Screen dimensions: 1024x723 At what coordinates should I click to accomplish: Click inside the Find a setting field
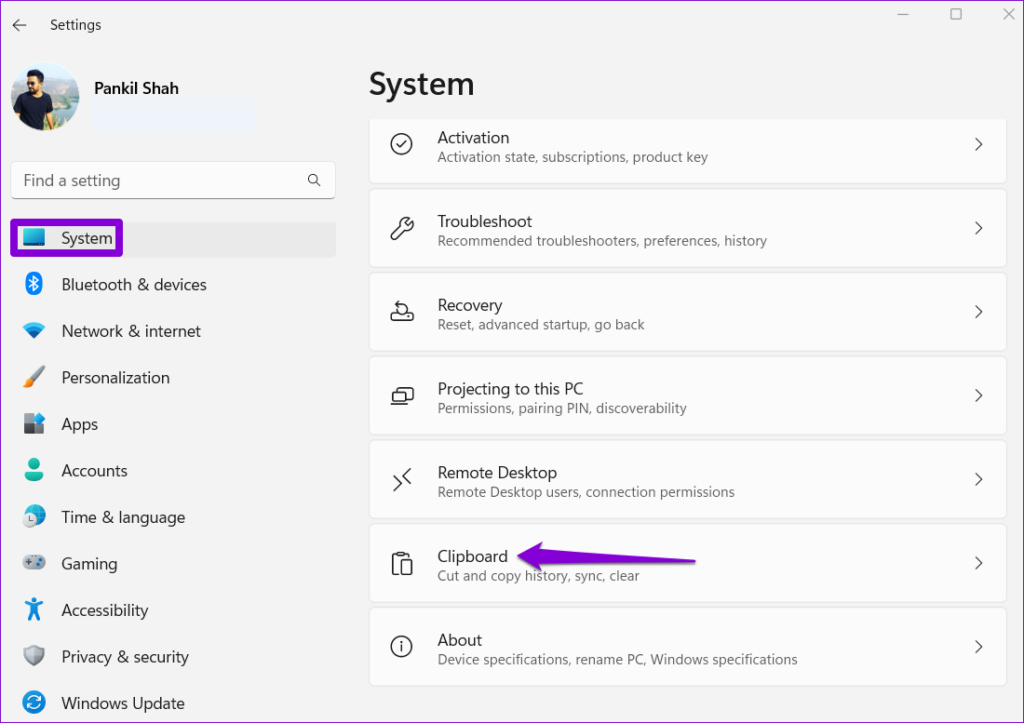(160, 180)
